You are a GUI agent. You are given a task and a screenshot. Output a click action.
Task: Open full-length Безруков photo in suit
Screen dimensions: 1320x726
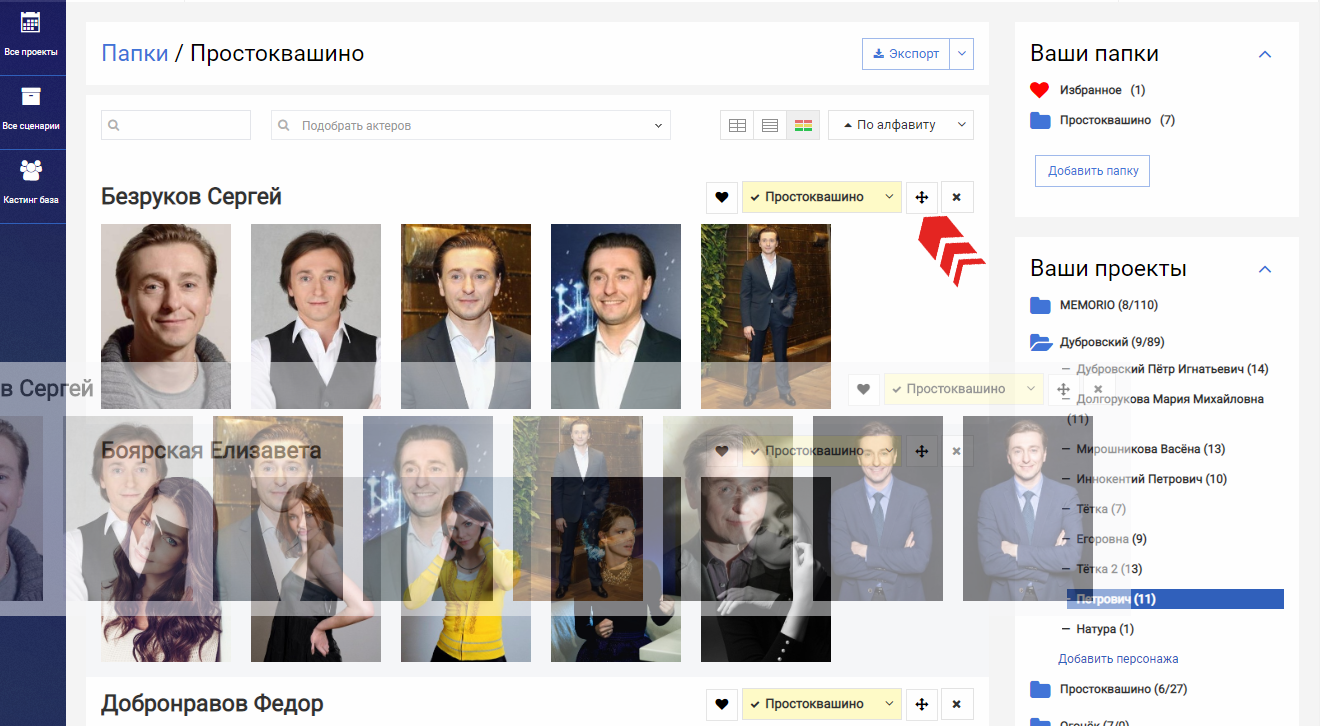[x=766, y=316]
